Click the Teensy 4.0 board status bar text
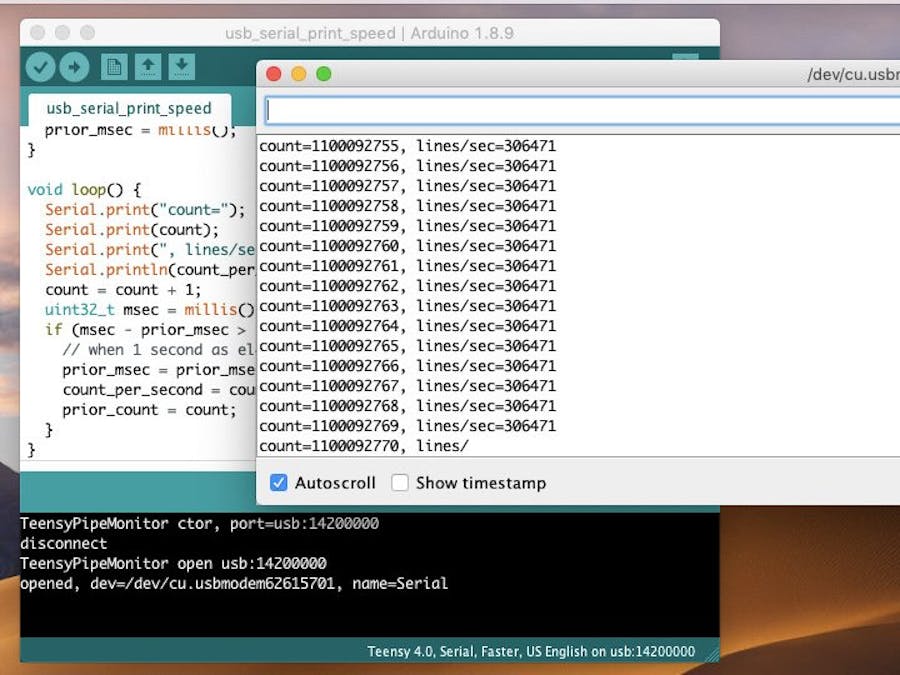Image resolution: width=900 pixels, height=675 pixels. [x=530, y=651]
